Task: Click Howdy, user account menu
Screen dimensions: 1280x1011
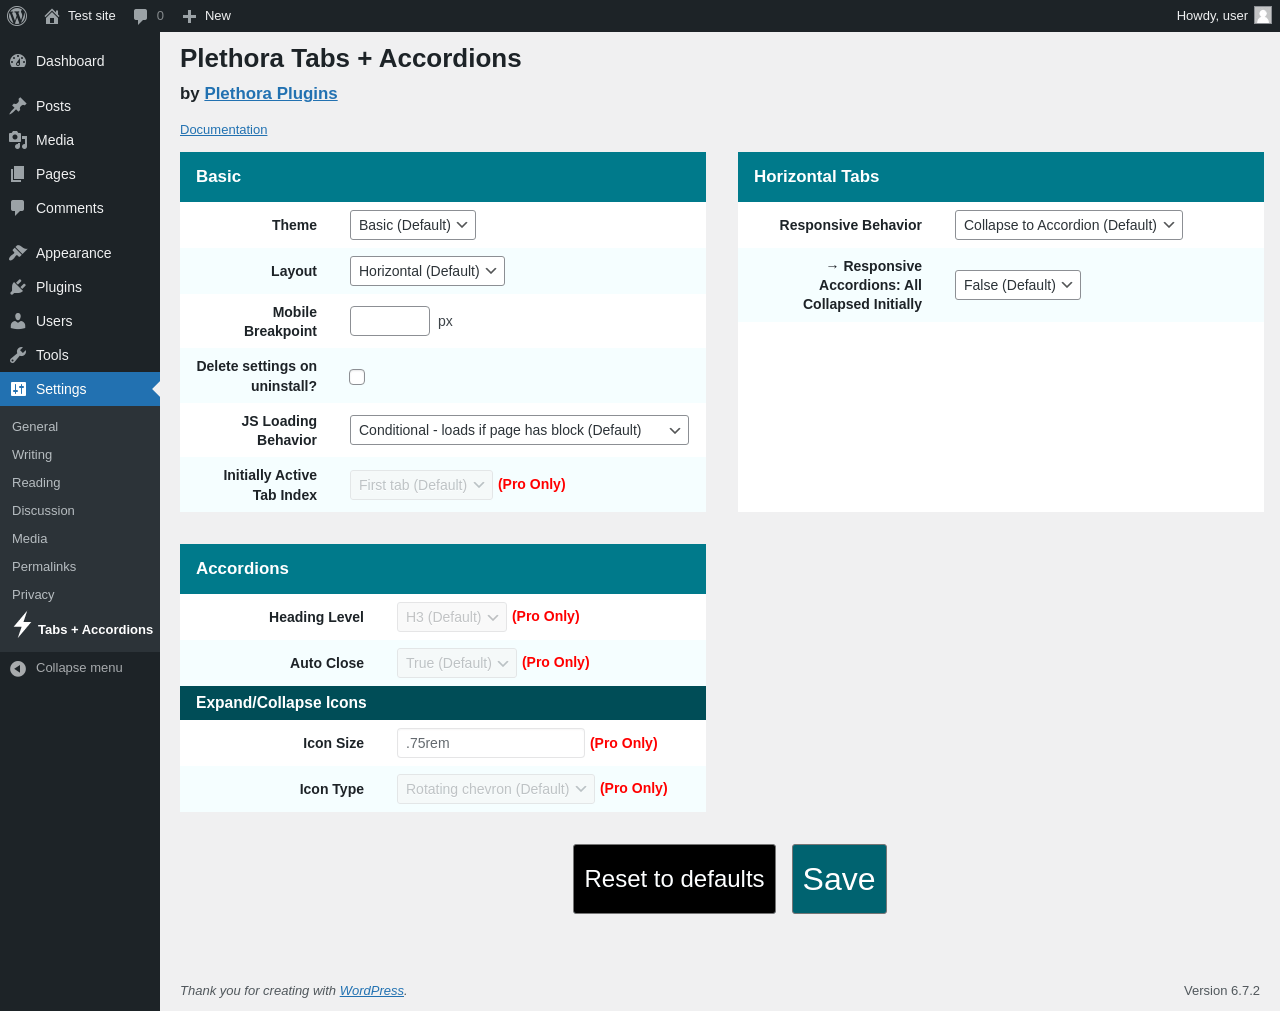Action: pos(1223,16)
